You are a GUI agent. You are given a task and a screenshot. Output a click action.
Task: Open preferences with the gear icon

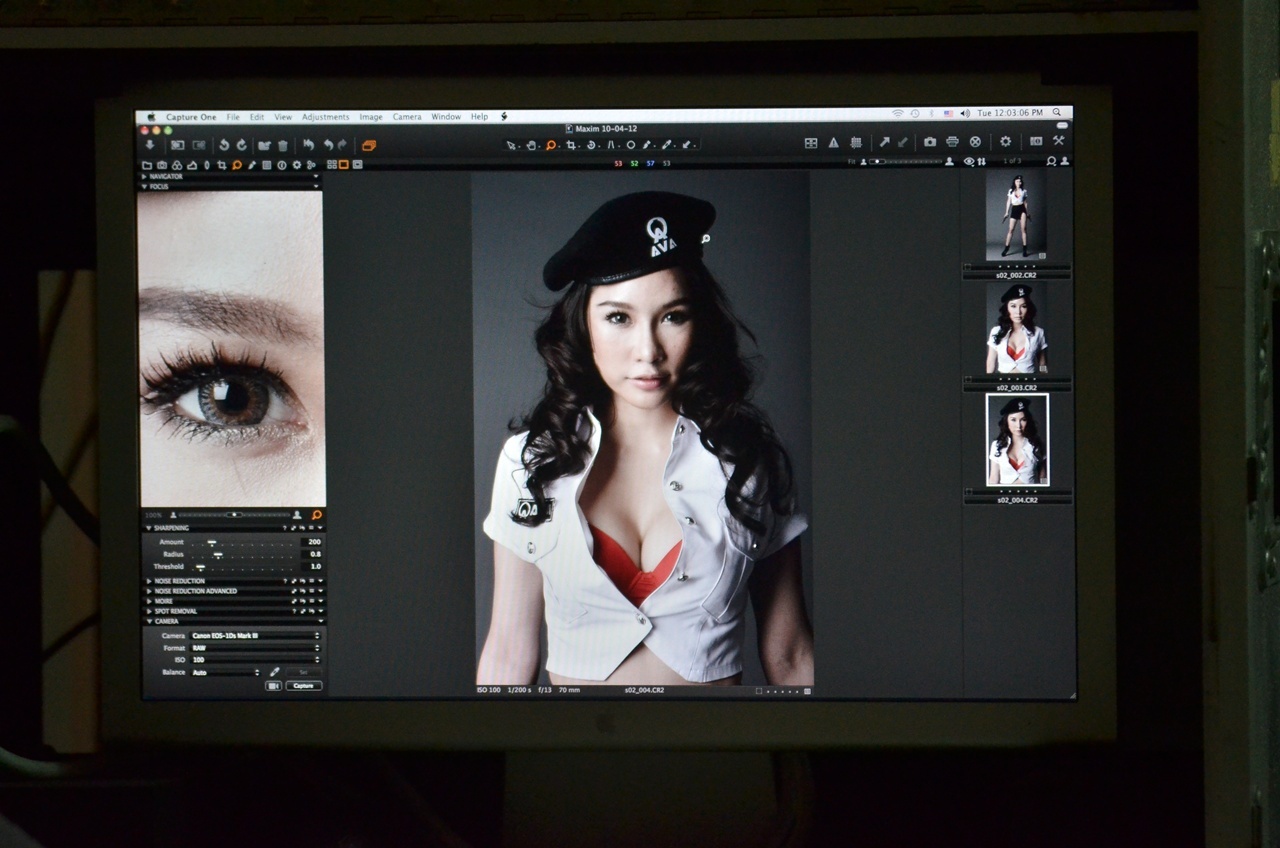[x=1005, y=142]
